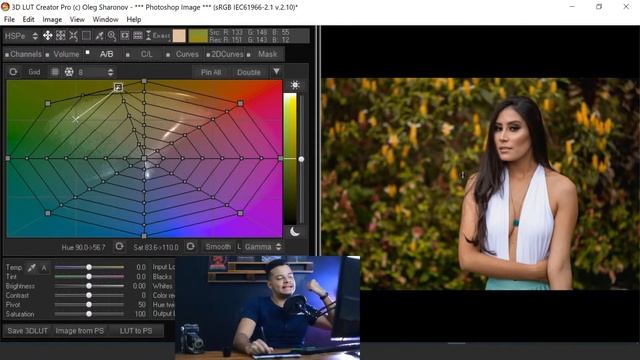Click the compare view icon after magnifier
This screenshot has height=360, width=640.
point(125,36)
